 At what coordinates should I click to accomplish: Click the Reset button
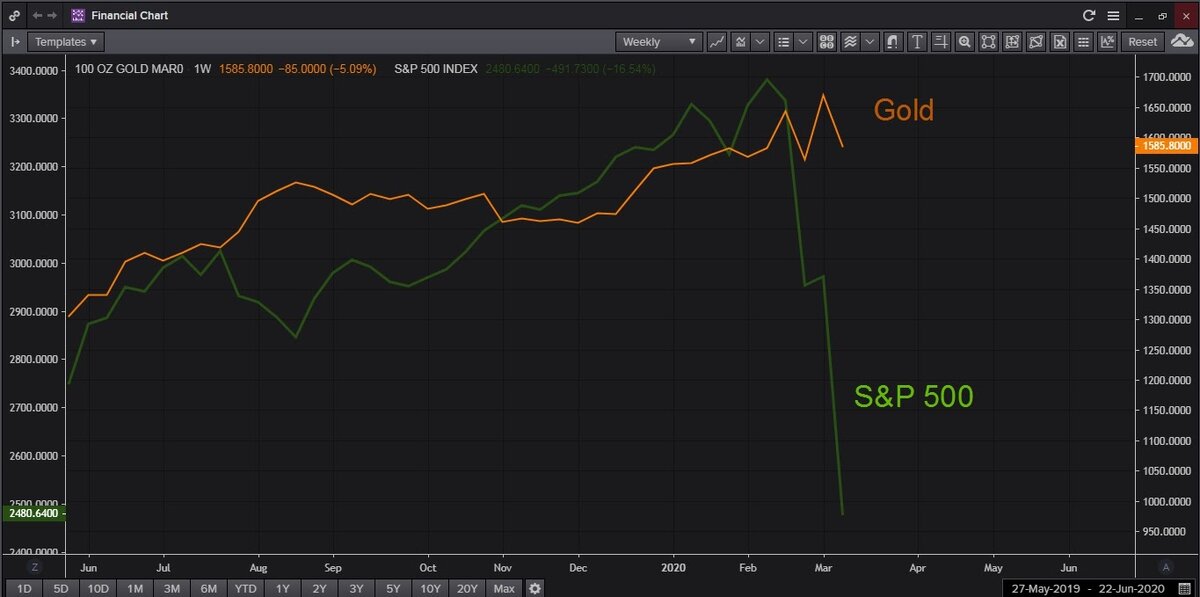(x=1141, y=41)
